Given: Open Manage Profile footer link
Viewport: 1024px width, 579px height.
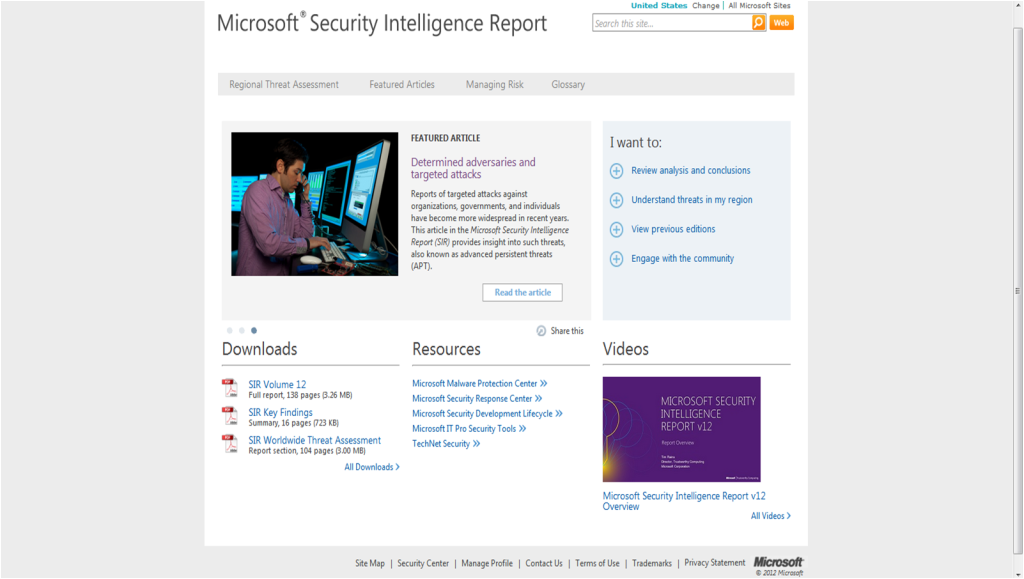Looking at the screenshot, I should [x=487, y=563].
